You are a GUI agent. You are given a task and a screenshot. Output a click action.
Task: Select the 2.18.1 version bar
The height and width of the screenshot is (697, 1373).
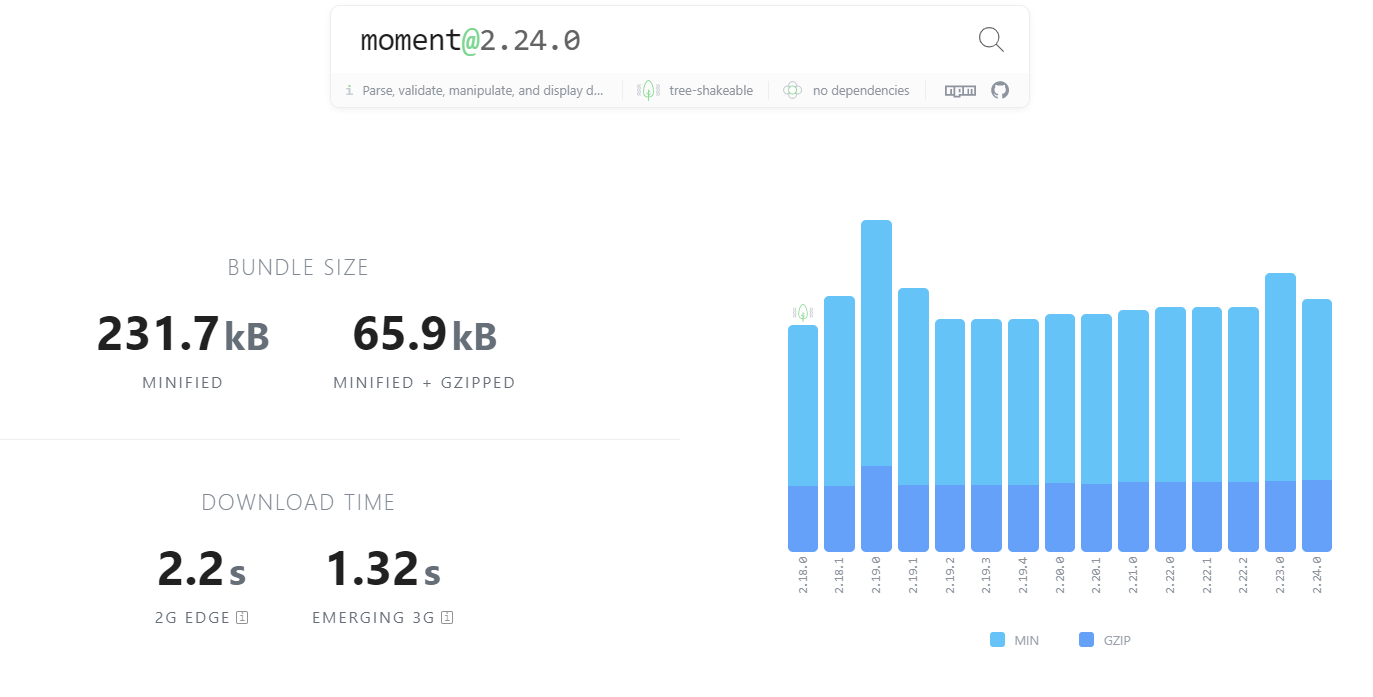click(839, 424)
